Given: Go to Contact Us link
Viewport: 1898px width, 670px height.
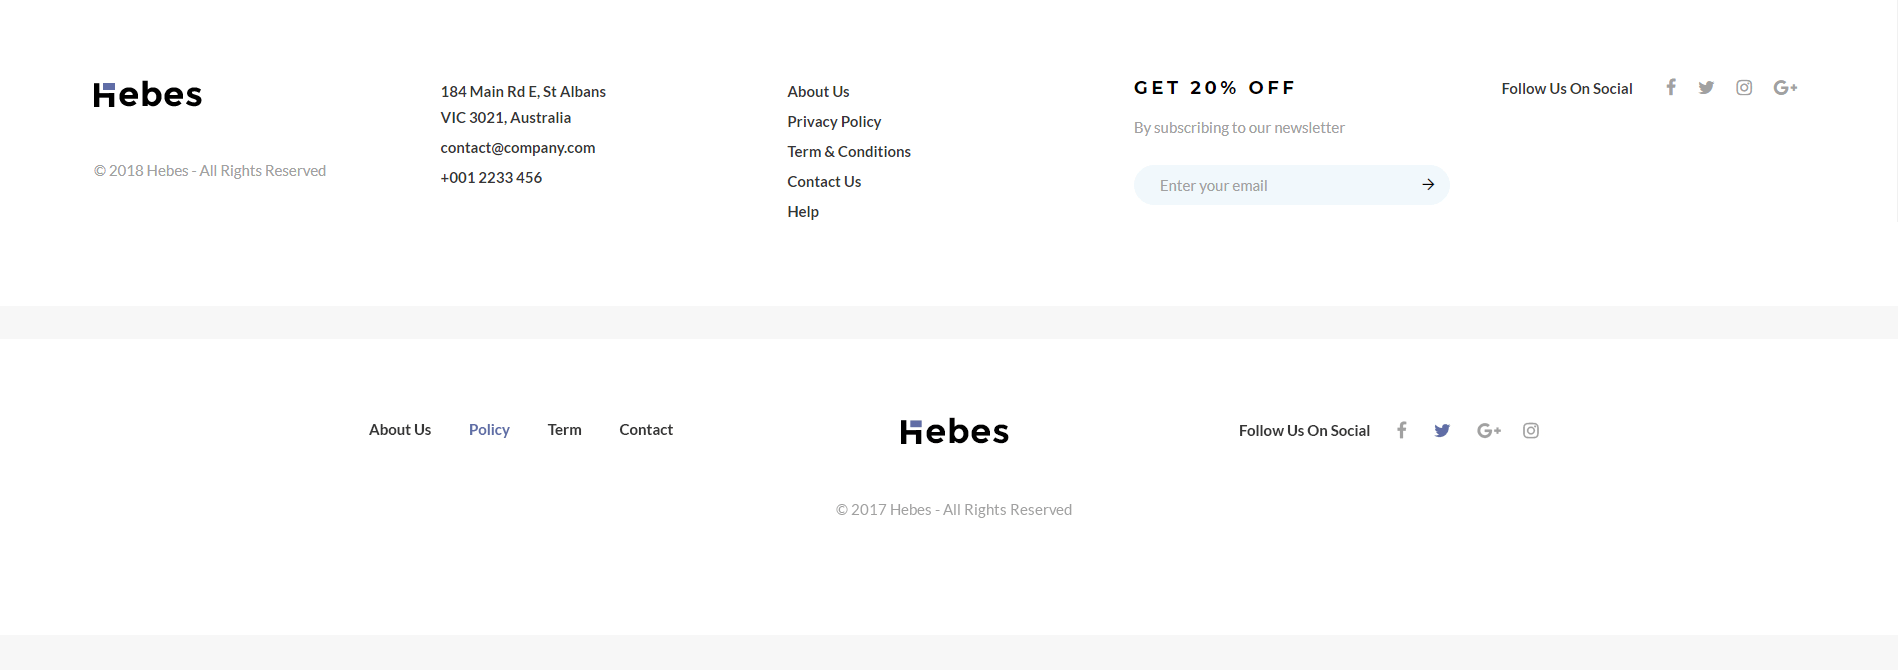Looking at the screenshot, I should point(824,182).
